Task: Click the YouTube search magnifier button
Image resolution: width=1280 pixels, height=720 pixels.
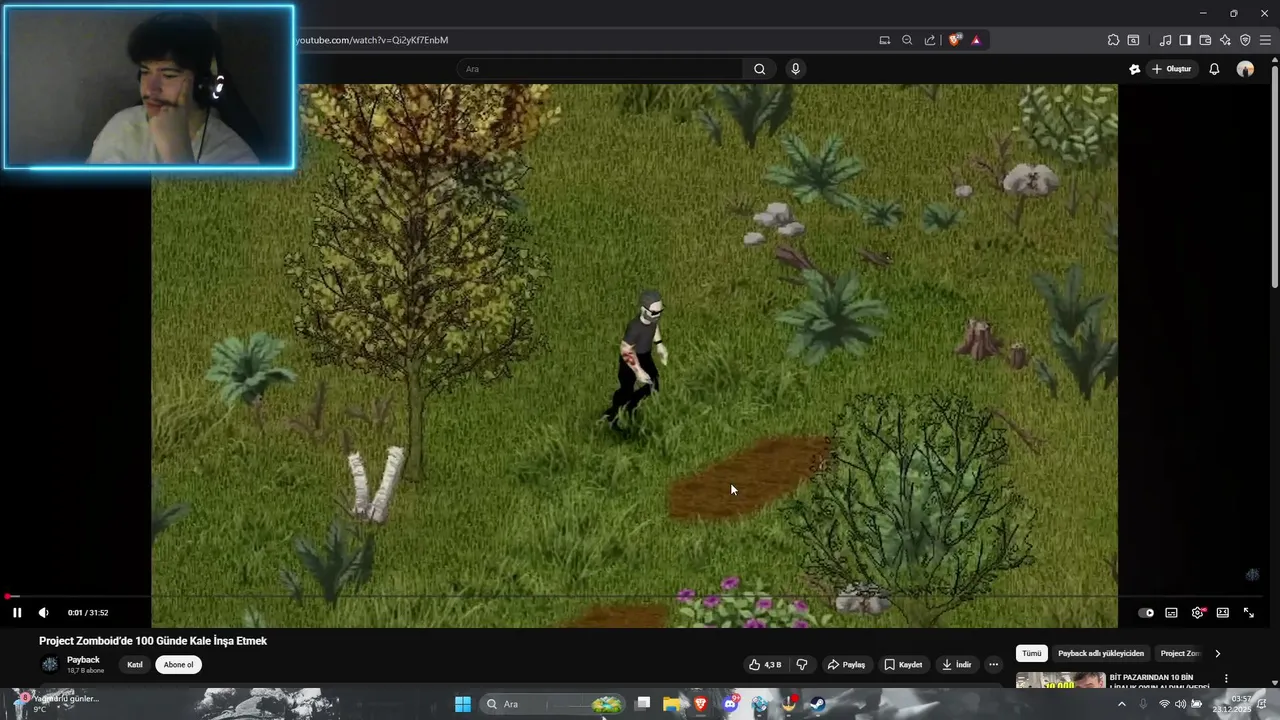Action: [x=760, y=69]
